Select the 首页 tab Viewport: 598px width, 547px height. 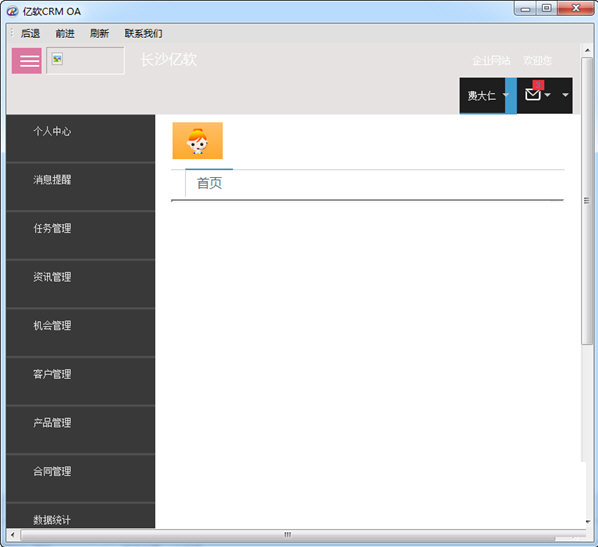click(209, 183)
